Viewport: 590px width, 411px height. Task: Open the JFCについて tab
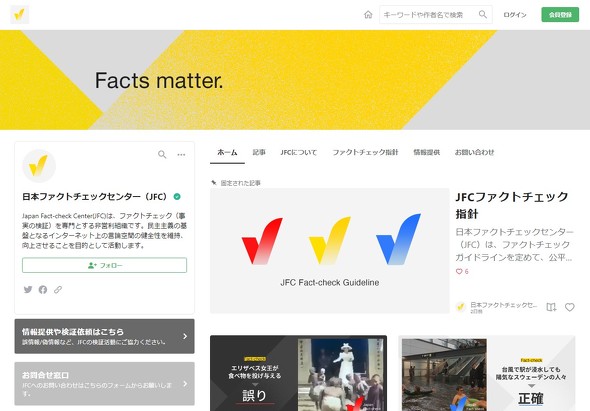(298, 152)
